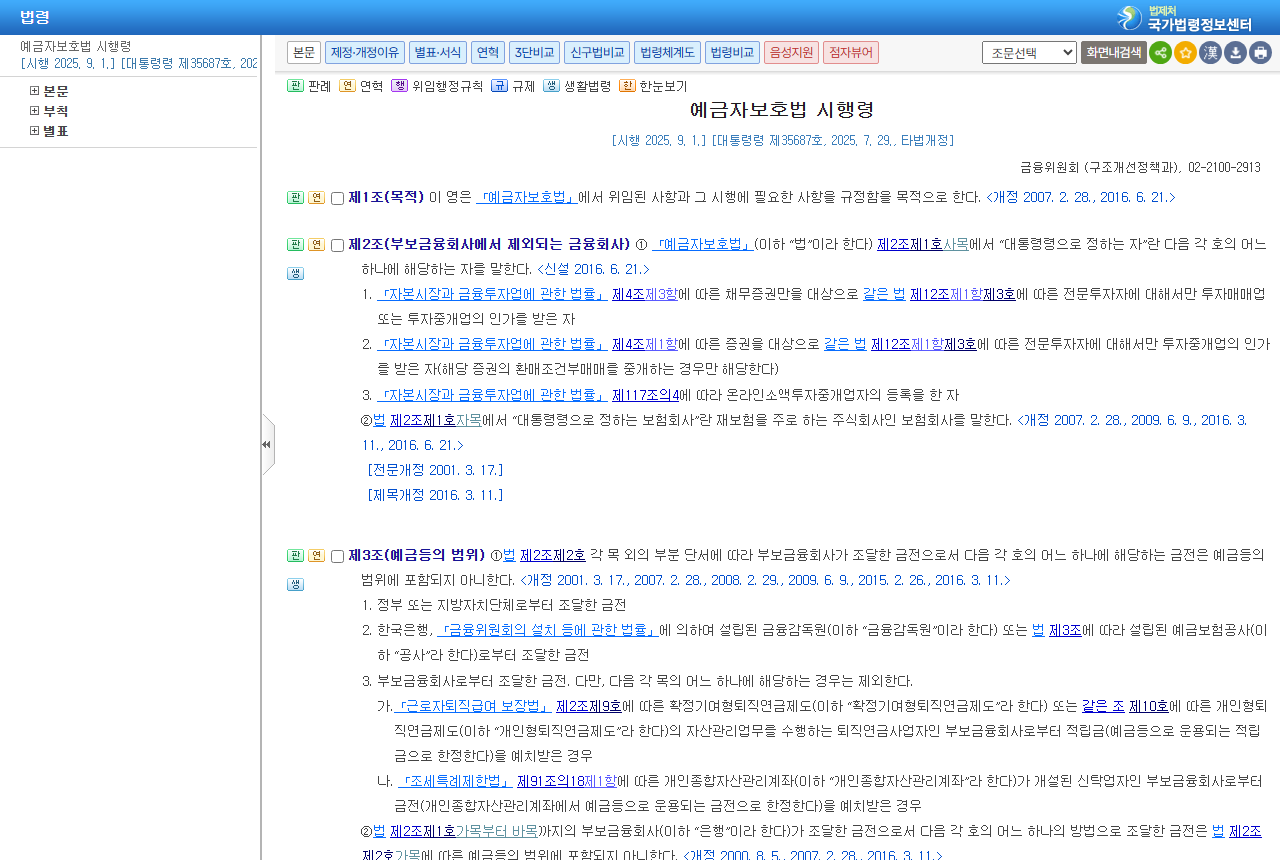Open the 3단비교 tab
The width and height of the screenshot is (1280, 860).
pos(534,52)
